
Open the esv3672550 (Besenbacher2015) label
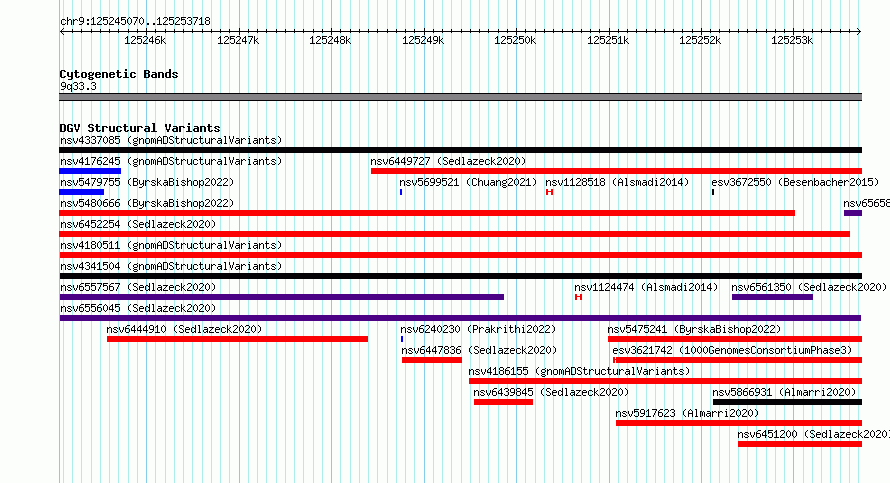795,182
